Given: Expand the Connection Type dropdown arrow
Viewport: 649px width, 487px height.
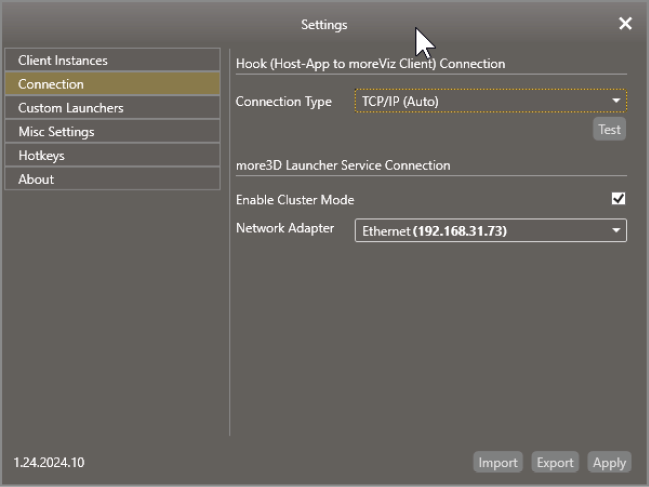Looking at the screenshot, I should (616, 101).
